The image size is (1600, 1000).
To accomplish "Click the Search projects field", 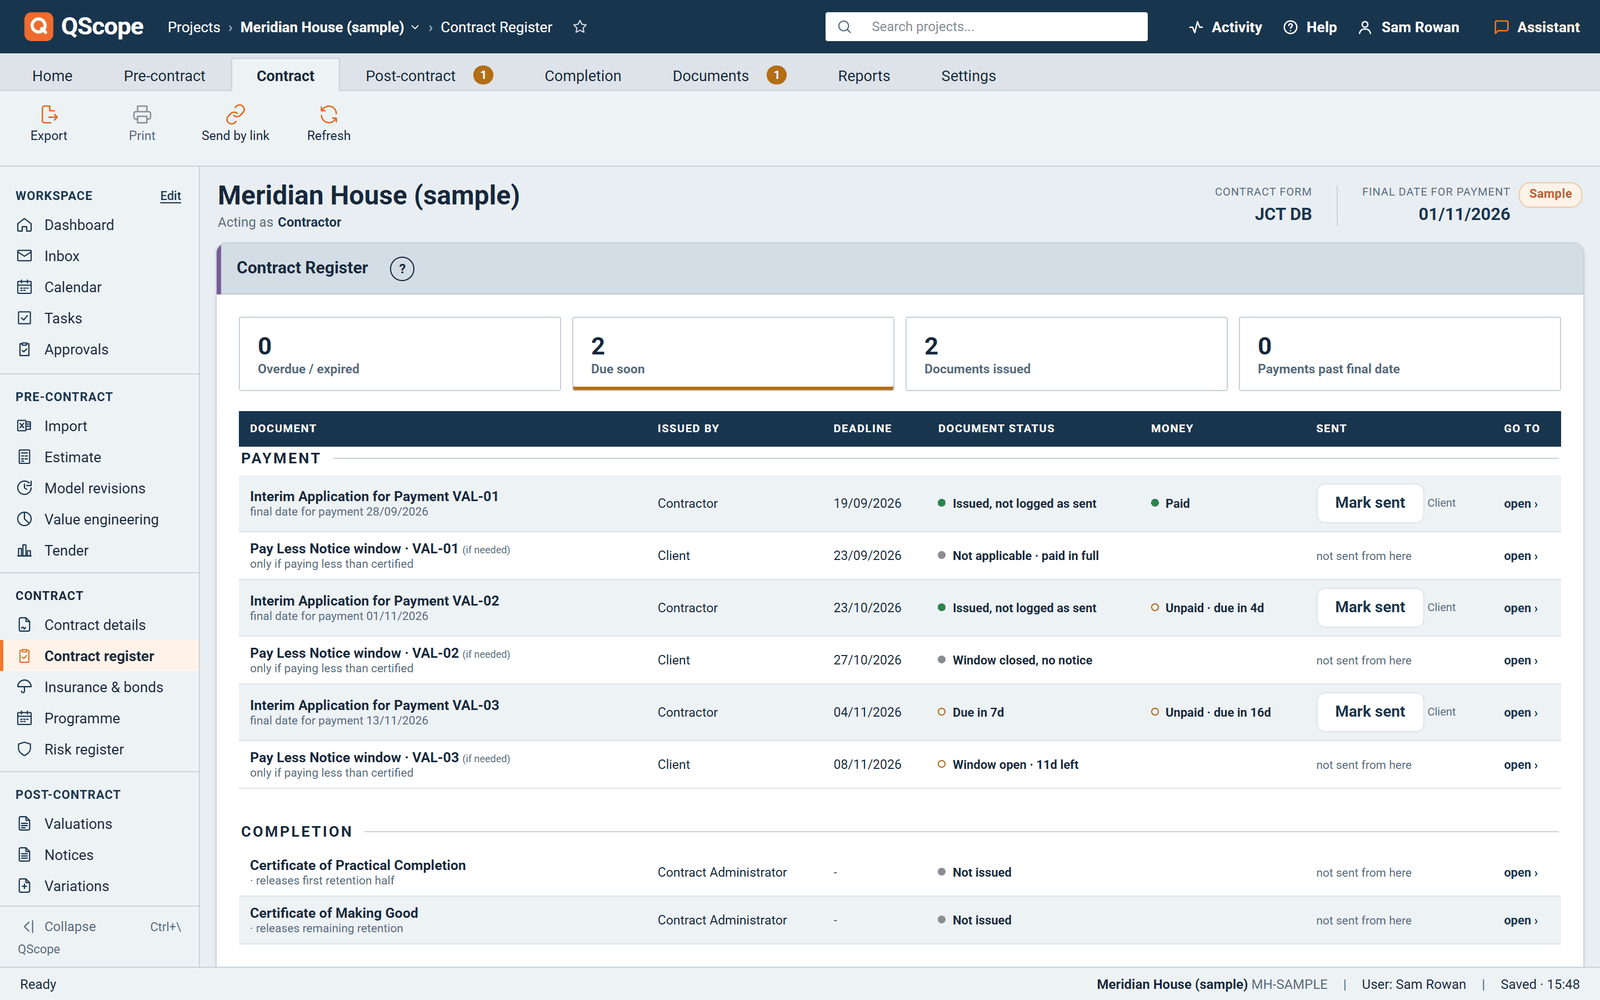I will pos(986,27).
